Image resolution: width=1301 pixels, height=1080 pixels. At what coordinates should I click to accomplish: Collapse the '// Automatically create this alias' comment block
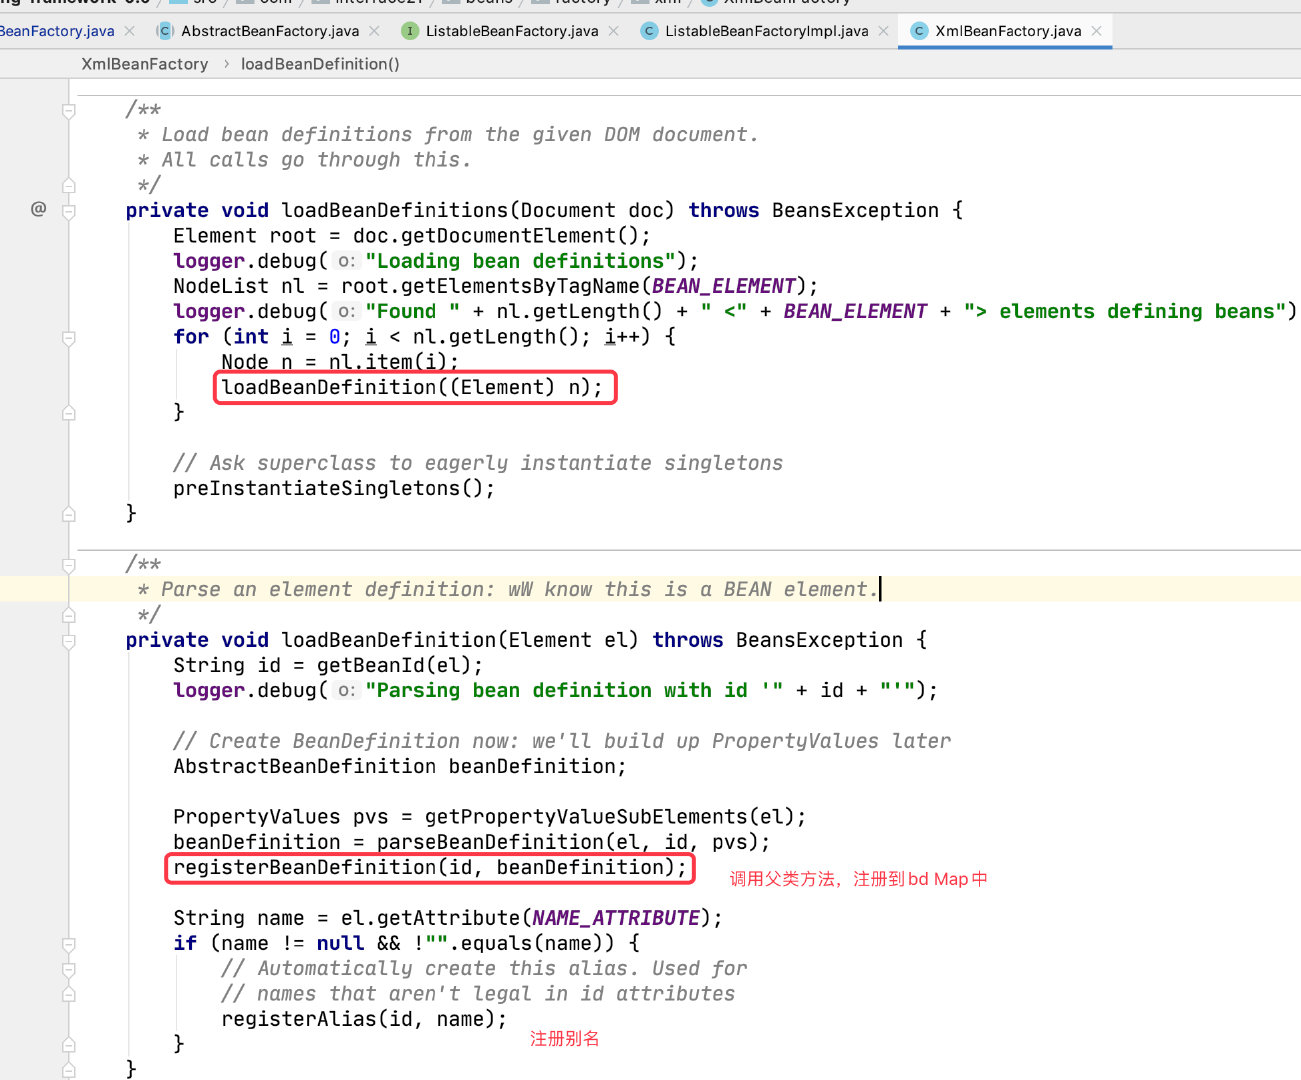coord(69,969)
